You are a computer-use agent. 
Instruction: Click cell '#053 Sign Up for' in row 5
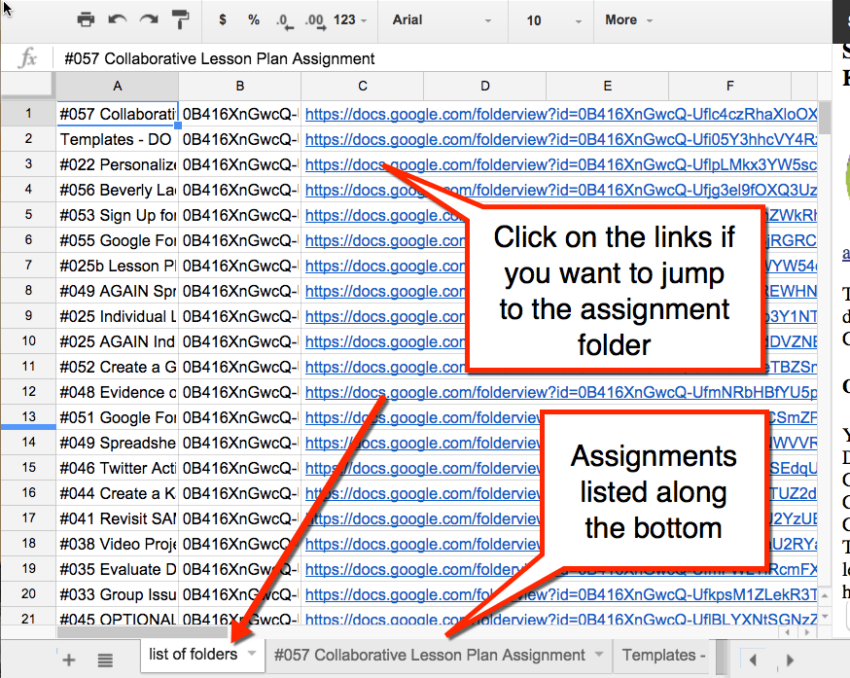click(117, 215)
